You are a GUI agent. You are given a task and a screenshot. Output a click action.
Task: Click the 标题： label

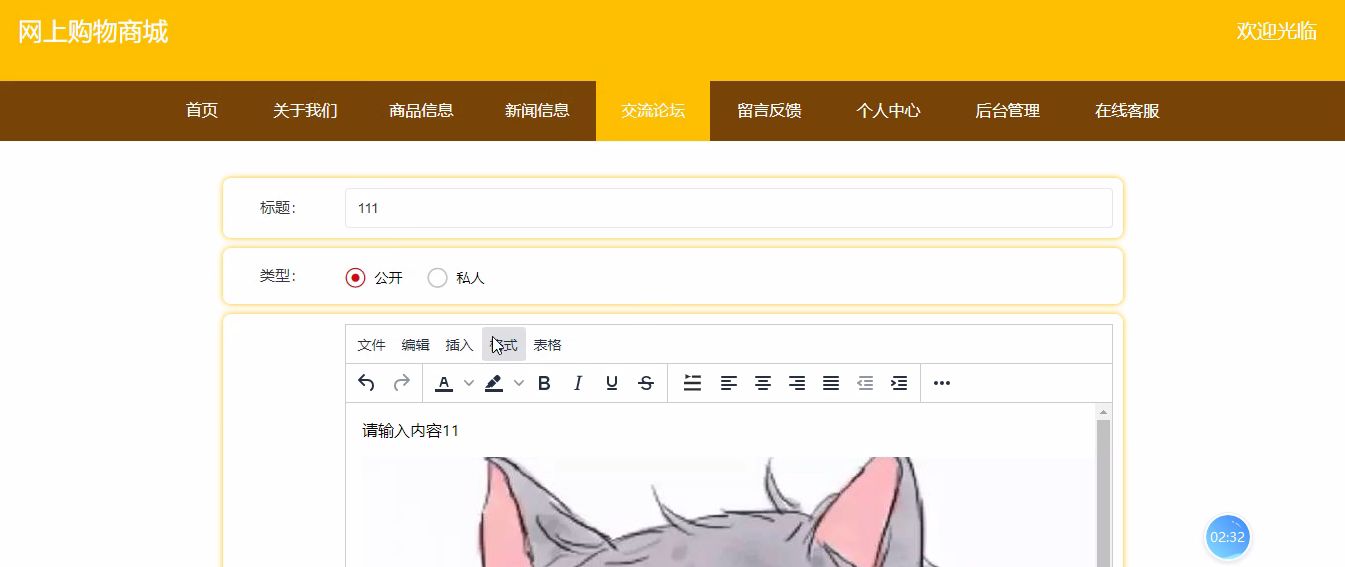pyautogui.click(x=278, y=208)
